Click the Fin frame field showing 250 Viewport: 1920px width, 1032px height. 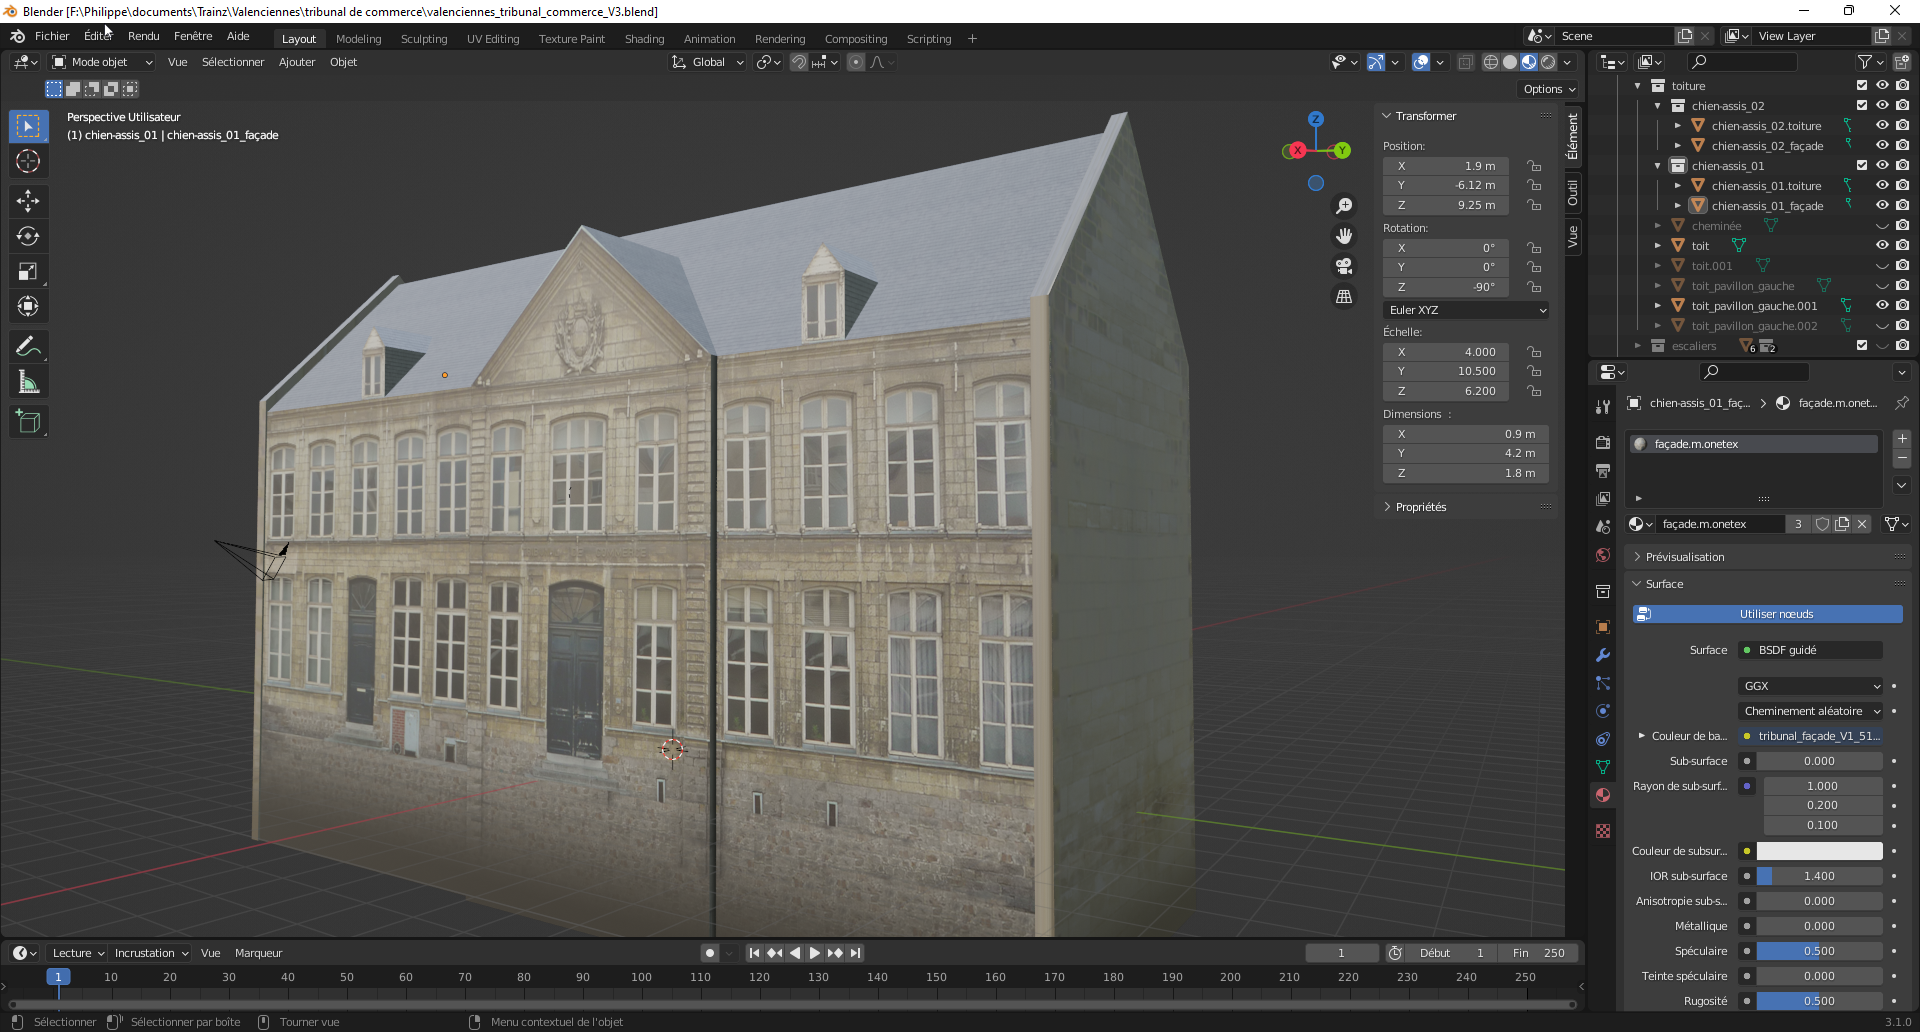click(1540, 953)
